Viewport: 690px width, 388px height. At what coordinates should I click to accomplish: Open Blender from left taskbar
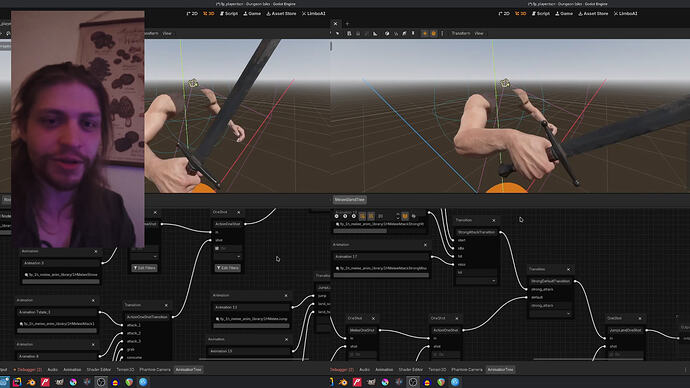[x=31, y=382]
